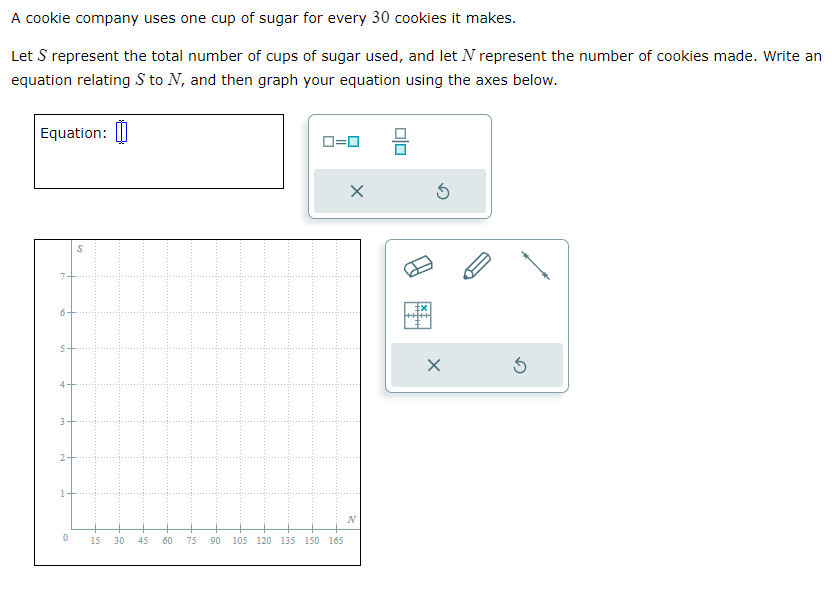Click the 90 tick mark on the N-axis

(x=214, y=537)
